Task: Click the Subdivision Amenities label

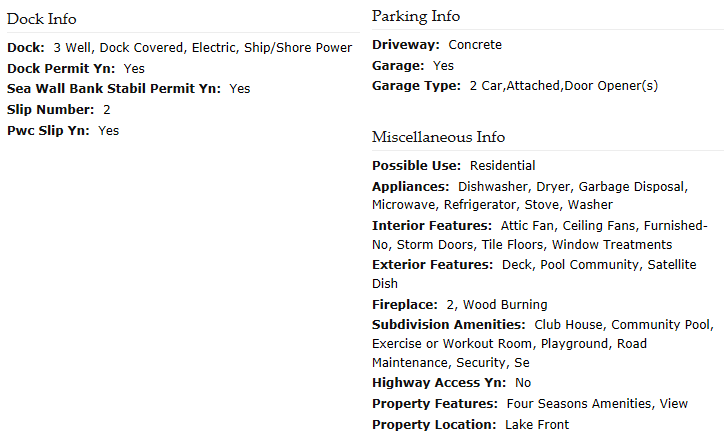Action: 449,325
